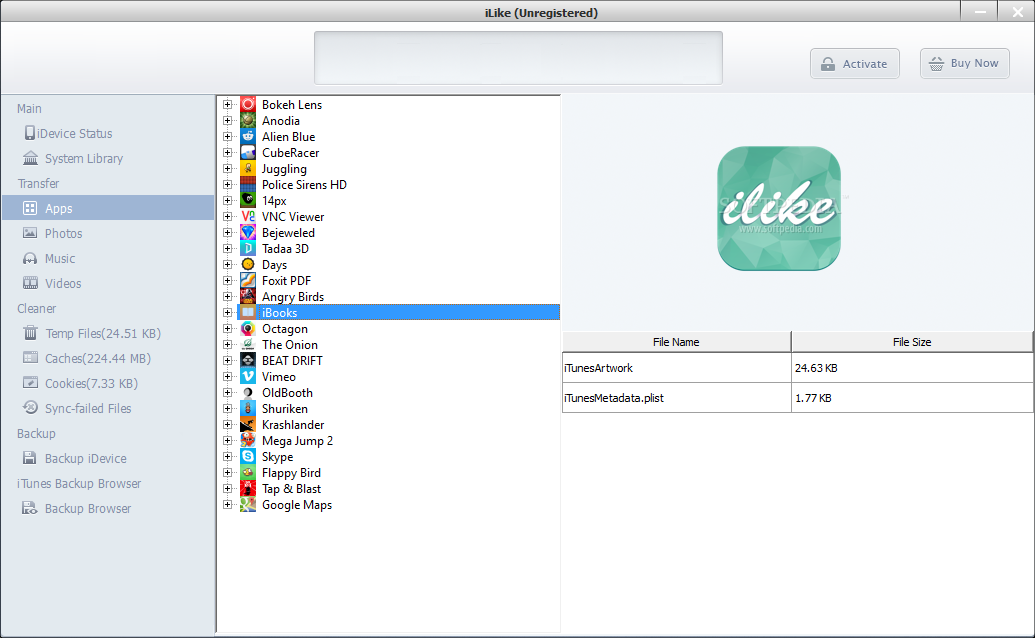Screen dimensions: 1035x638
Task: Expand the Alien Blue tree node
Action: click(x=228, y=137)
